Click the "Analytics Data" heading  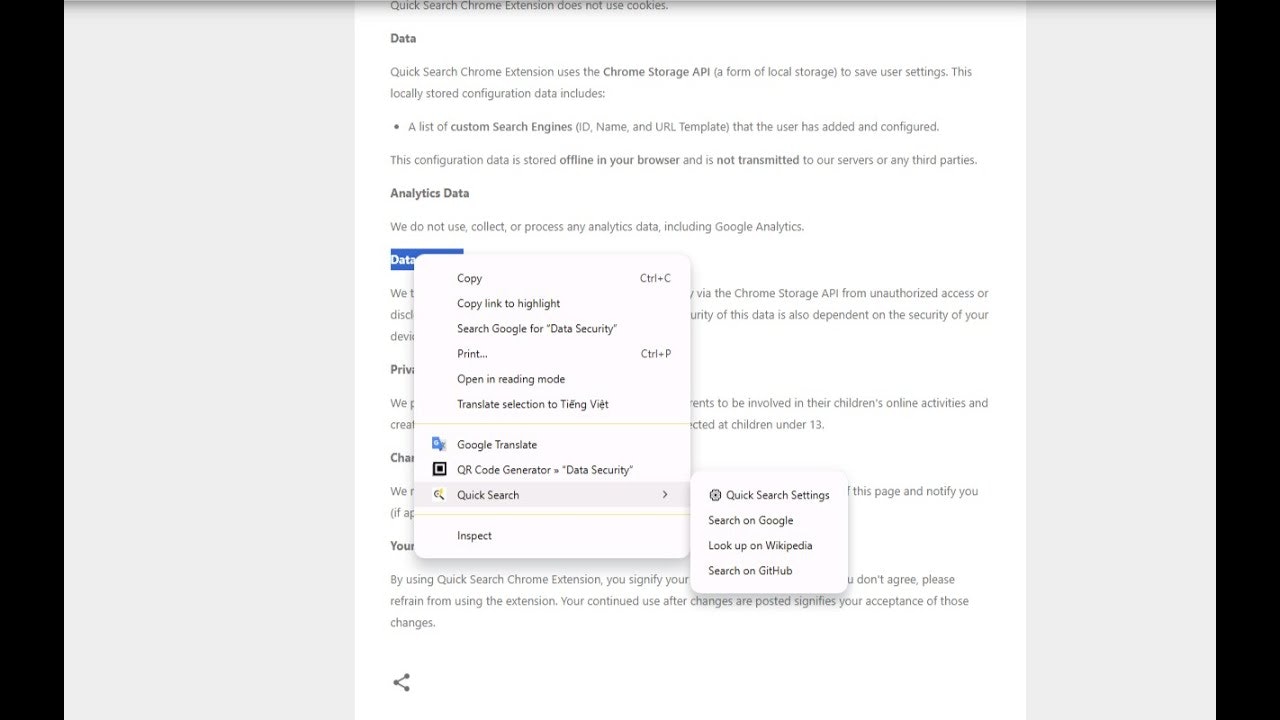(429, 193)
